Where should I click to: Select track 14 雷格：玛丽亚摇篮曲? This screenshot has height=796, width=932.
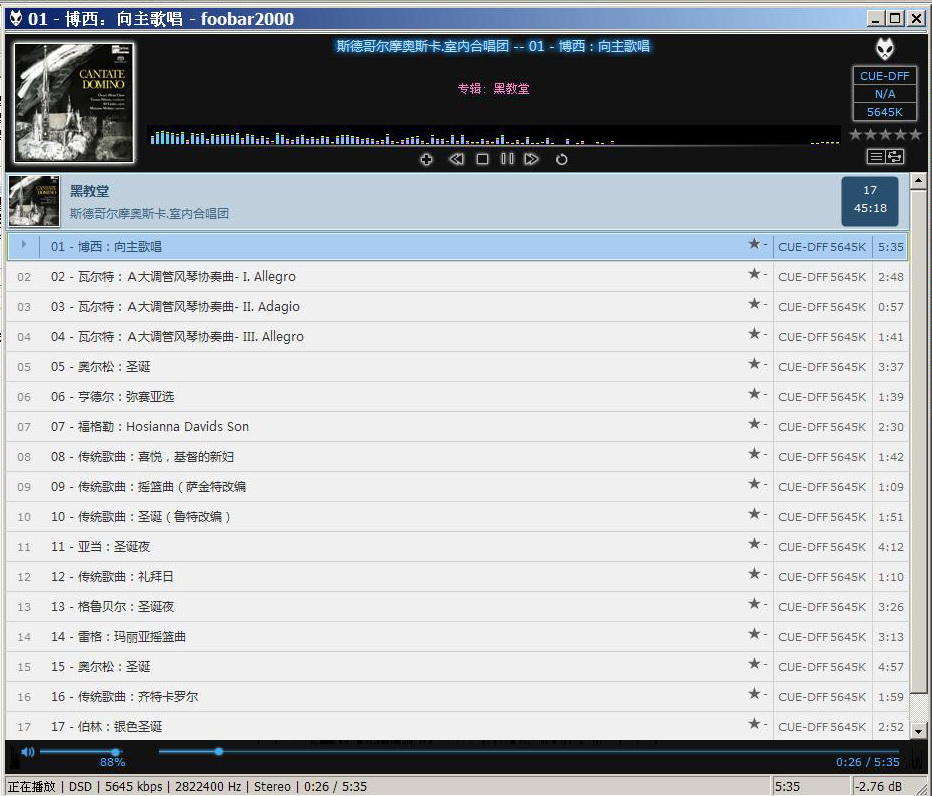457,637
